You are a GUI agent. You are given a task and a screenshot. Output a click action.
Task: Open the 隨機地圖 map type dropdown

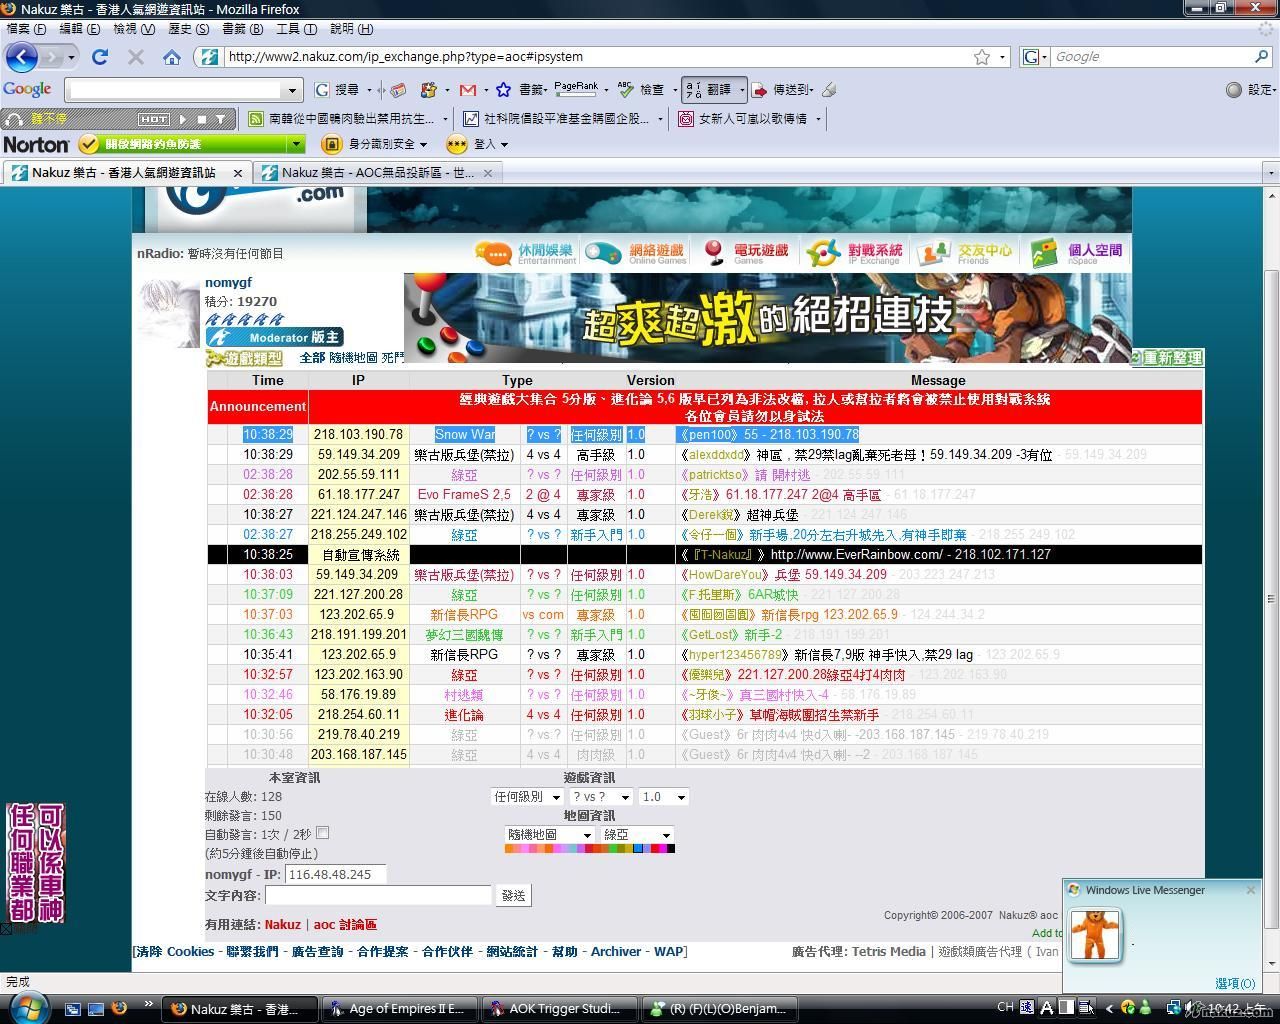pos(549,835)
